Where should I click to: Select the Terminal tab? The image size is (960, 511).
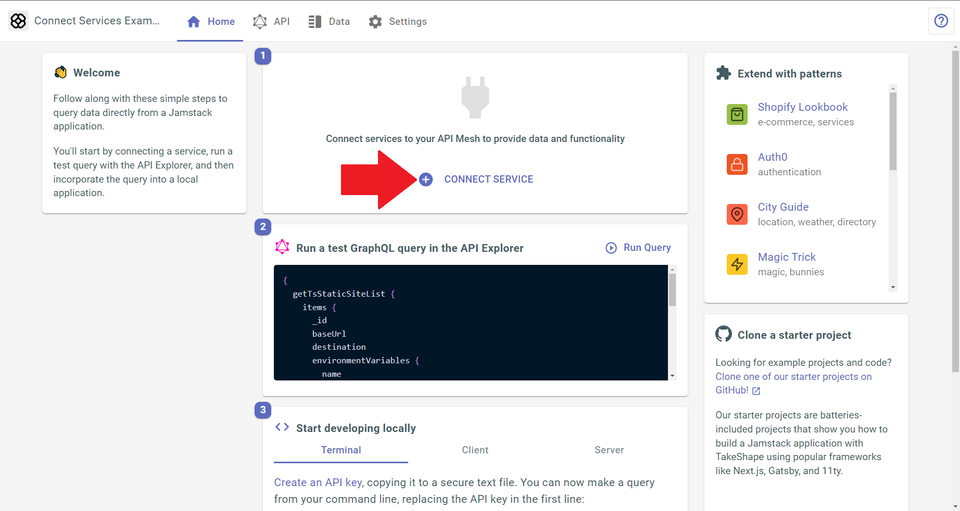coord(341,450)
